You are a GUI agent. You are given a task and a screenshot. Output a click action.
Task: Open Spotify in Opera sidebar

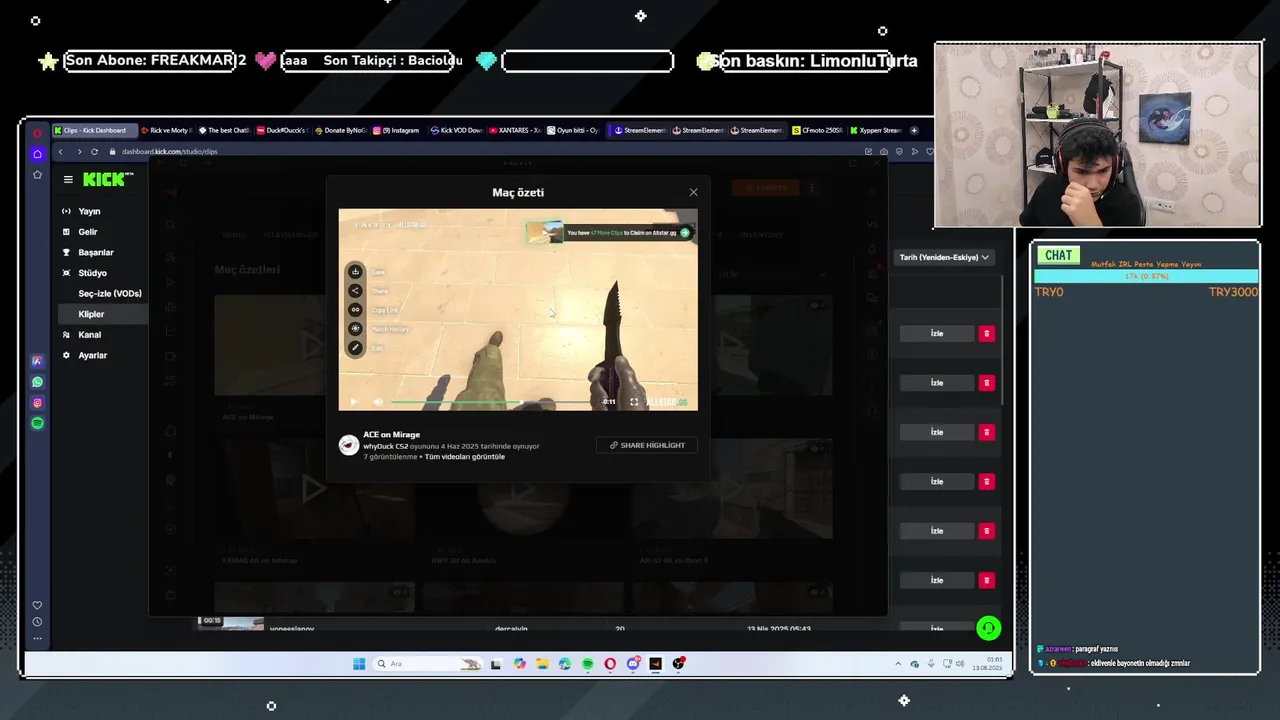[37, 423]
